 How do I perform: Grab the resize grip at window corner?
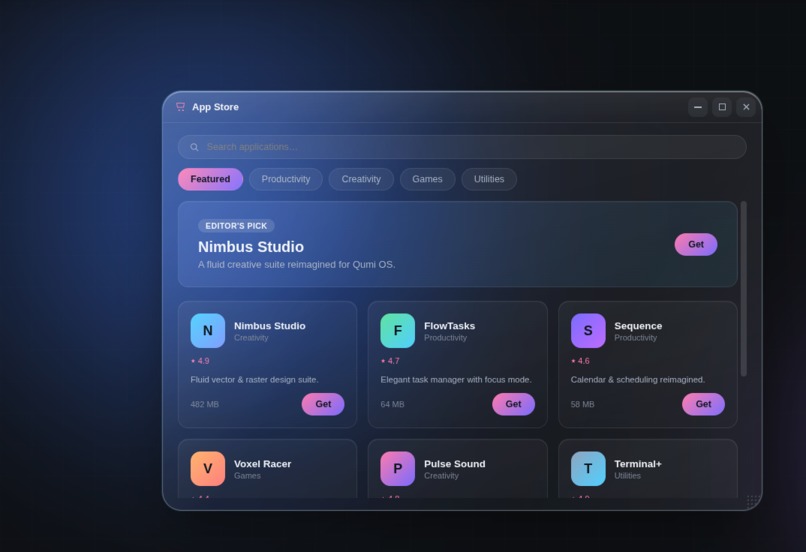pos(753,501)
